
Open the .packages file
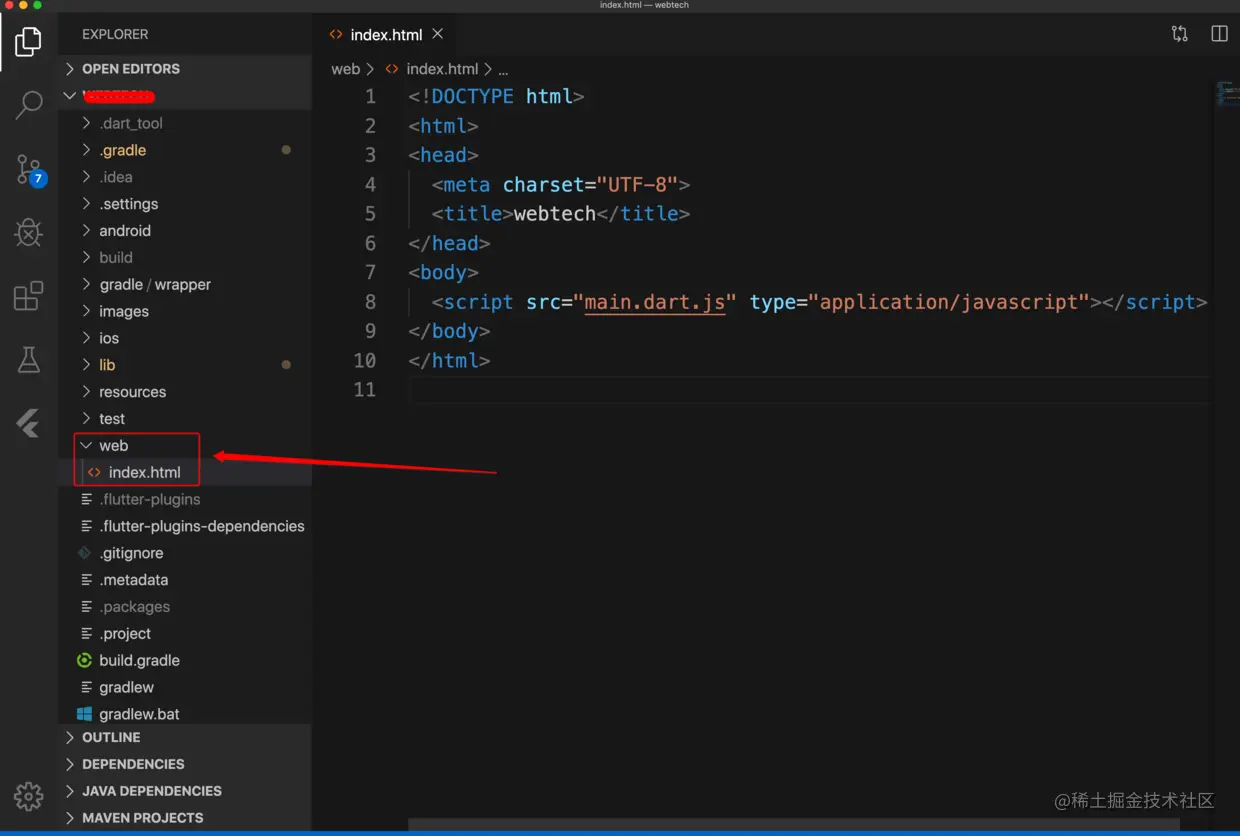[185, 608]
